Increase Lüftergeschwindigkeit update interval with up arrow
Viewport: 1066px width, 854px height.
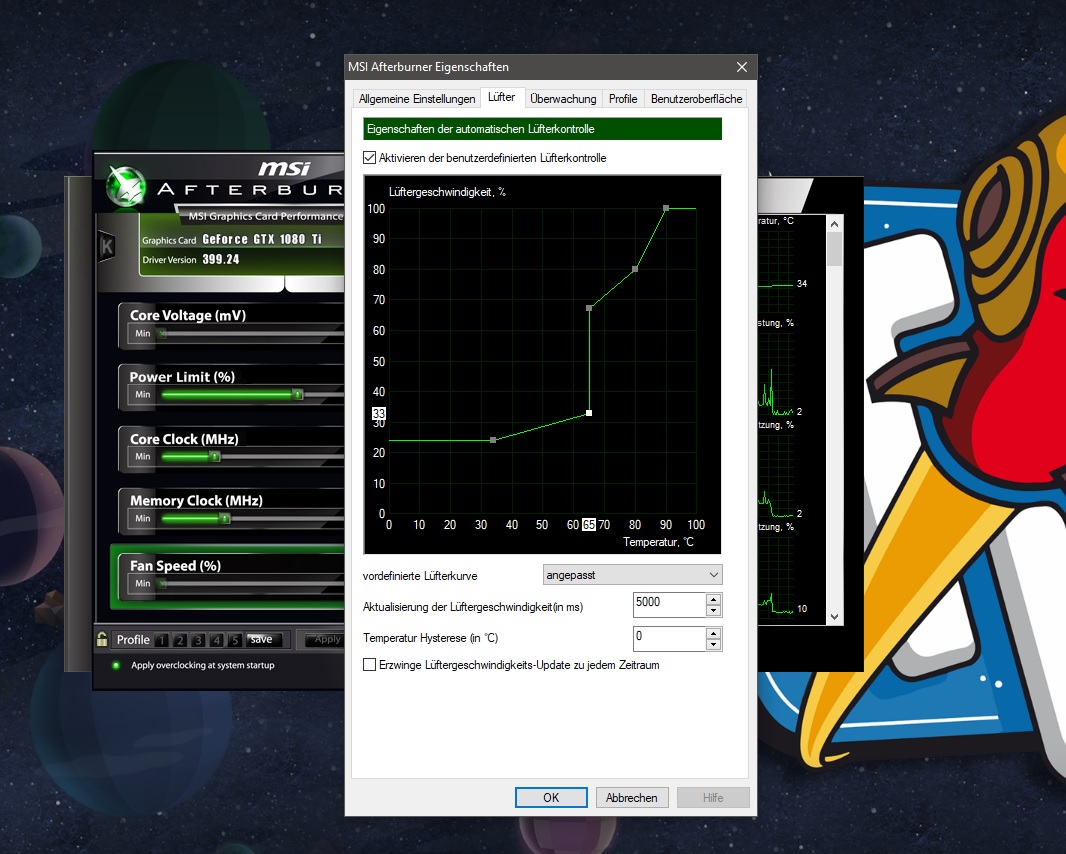pos(713,600)
